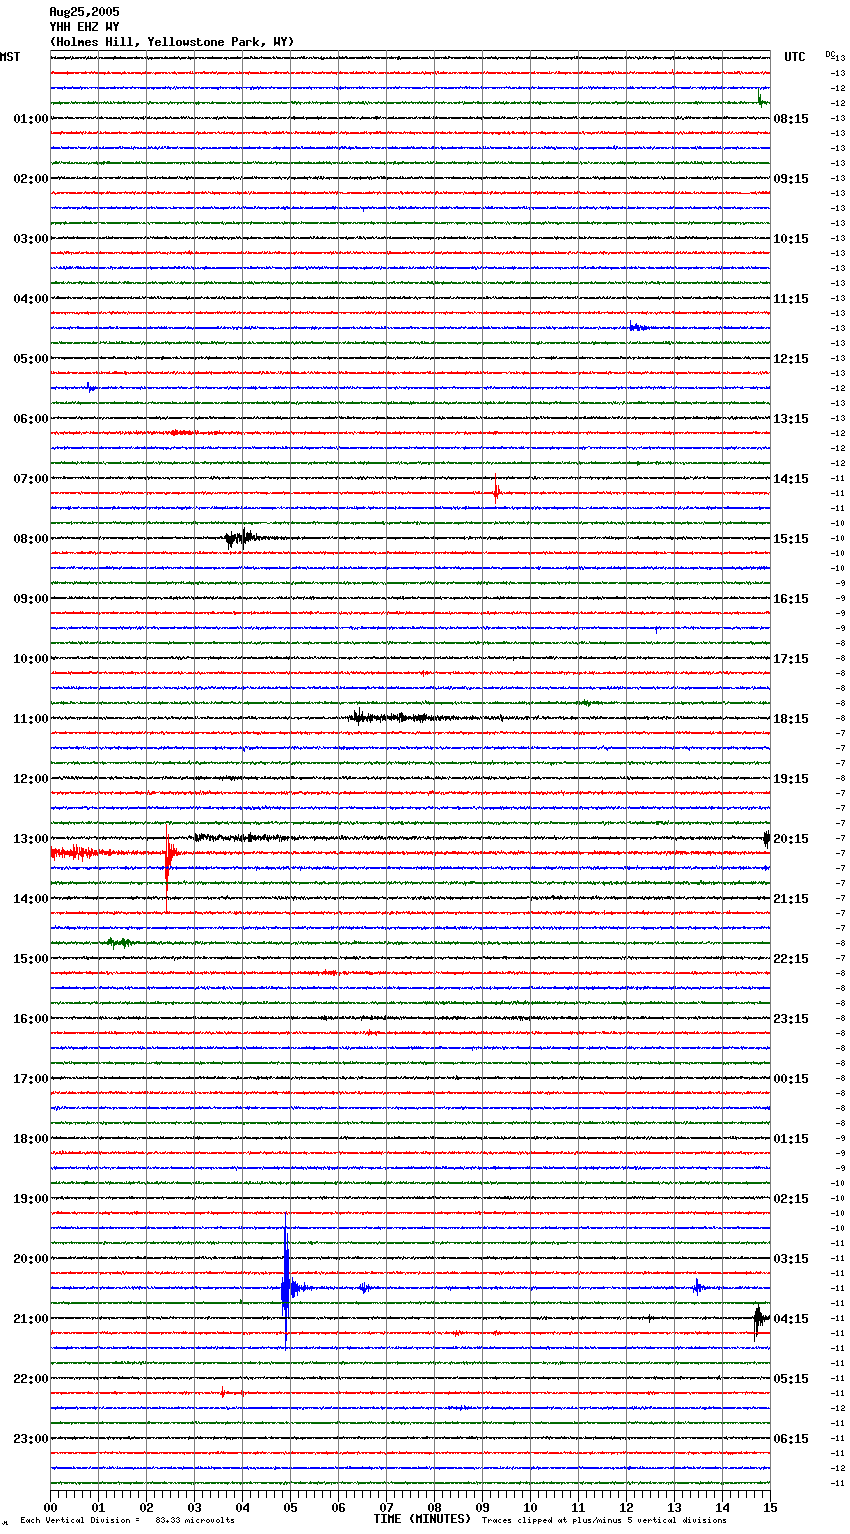Screen dimensions: 850x1534
Task: Click the "DC" column header
Action: coord(830,54)
